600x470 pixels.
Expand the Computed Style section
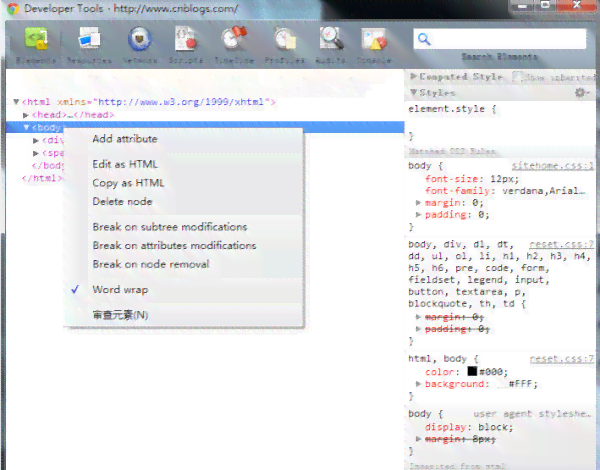pyautogui.click(x=413, y=77)
